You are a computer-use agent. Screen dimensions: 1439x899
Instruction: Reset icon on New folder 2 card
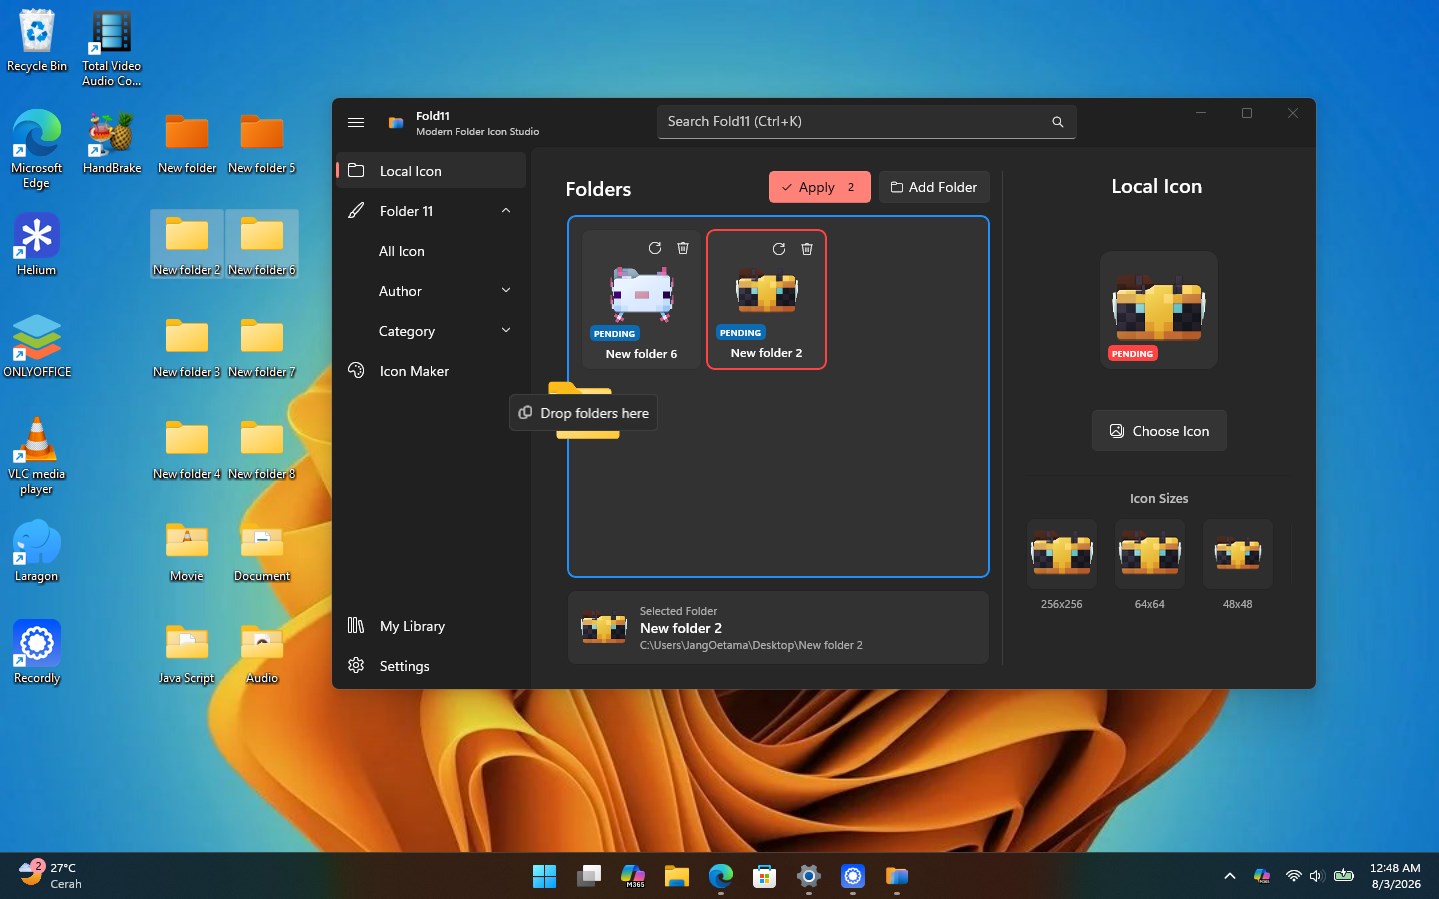779,249
